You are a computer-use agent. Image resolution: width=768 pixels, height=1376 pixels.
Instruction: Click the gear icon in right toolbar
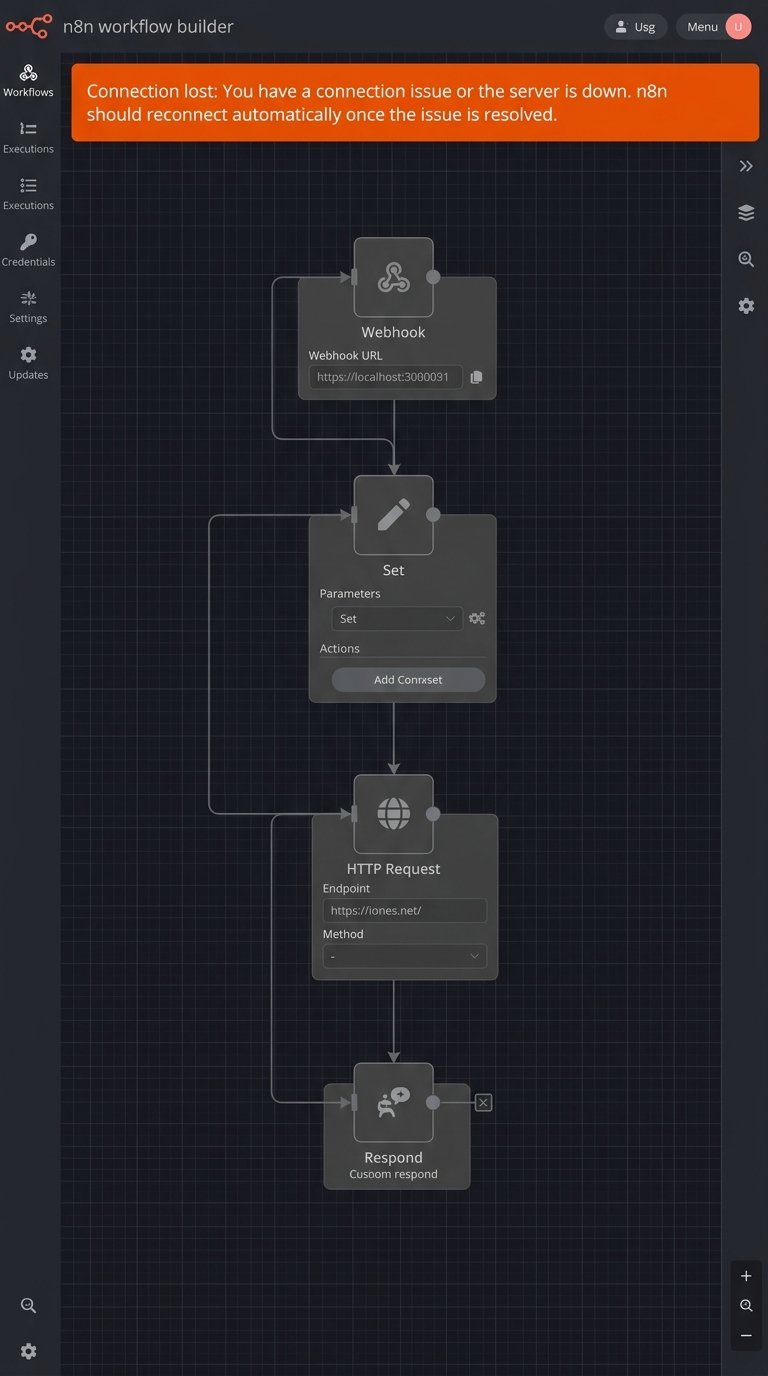(746, 305)
